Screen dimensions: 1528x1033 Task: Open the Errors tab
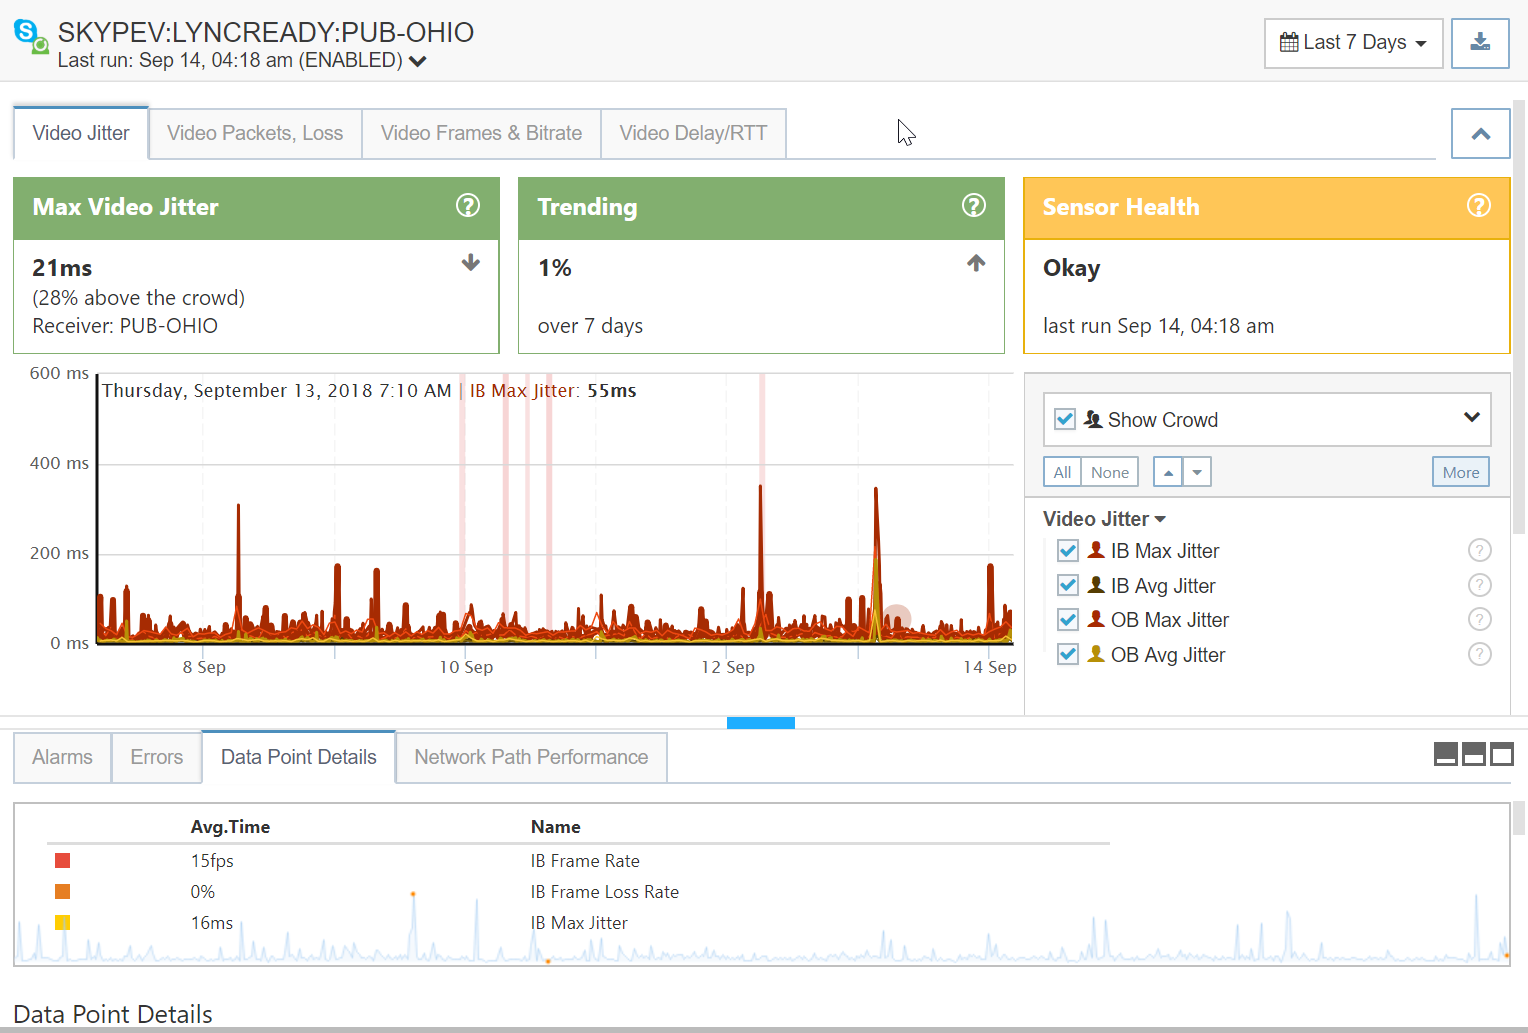pos(157,757)
